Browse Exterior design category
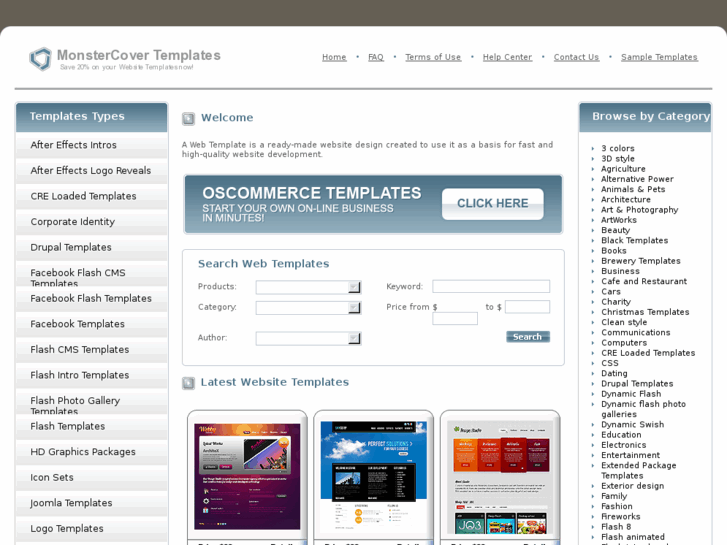This screenshot has height=545, width=727. (632, 486)
